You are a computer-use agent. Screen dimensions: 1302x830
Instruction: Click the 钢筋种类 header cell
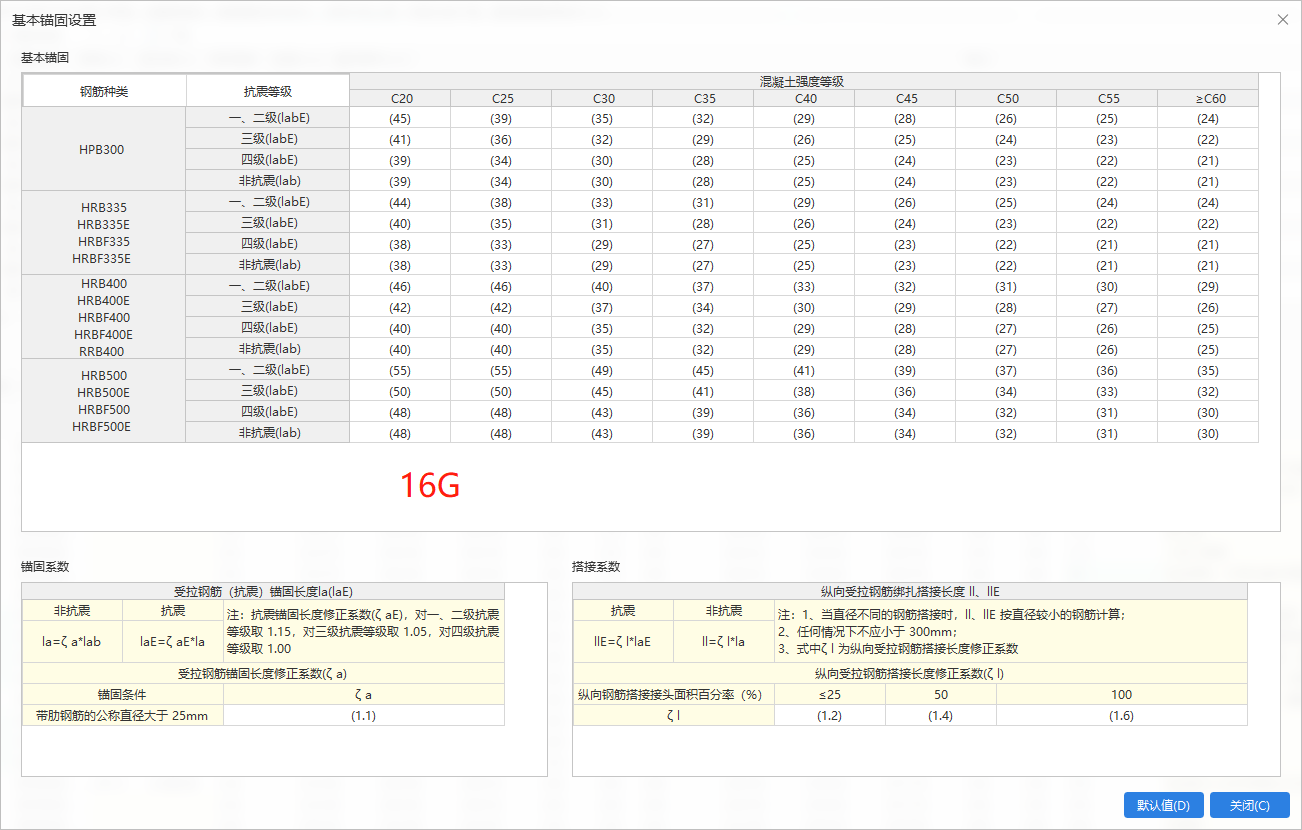[x=104, y=90]
